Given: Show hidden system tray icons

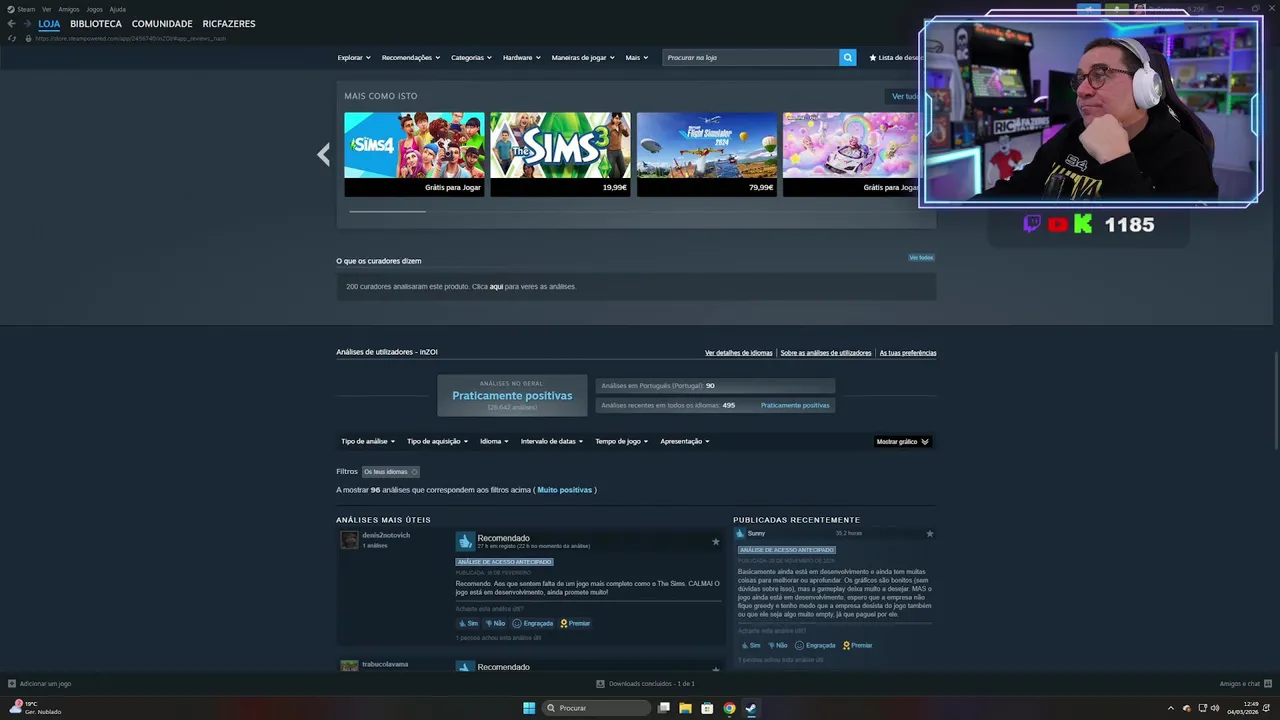Looking at the screenshot, I should (1171, 708).
